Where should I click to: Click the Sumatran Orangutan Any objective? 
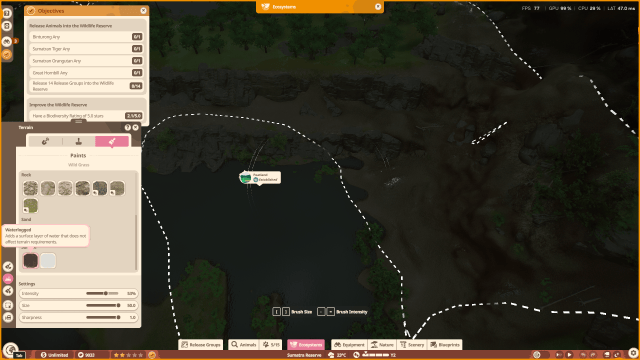(86, 60)
